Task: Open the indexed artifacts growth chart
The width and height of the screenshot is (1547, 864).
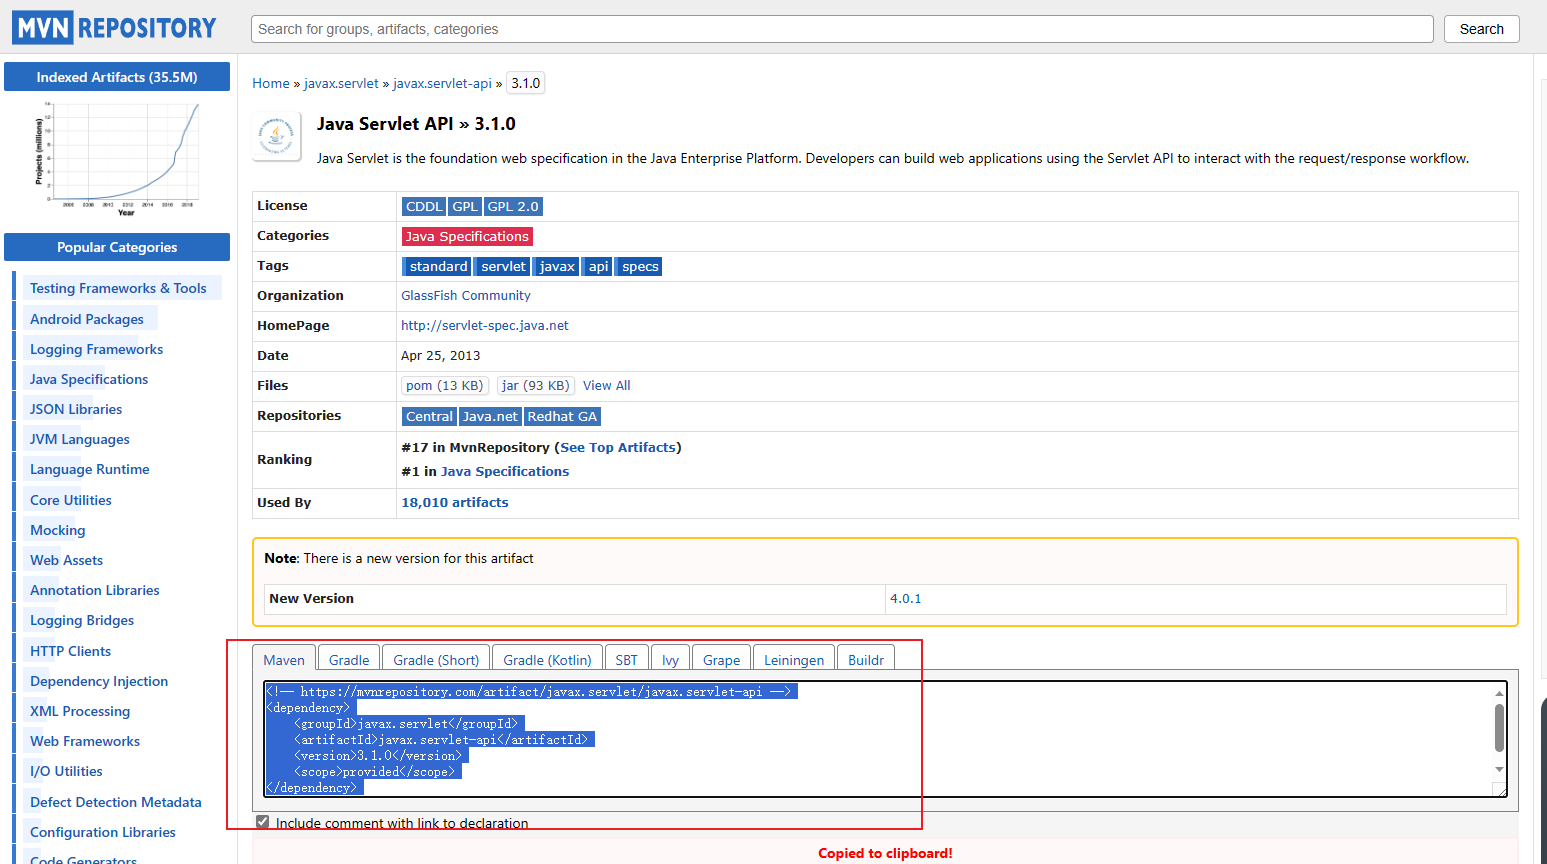Action: point(117,158)
